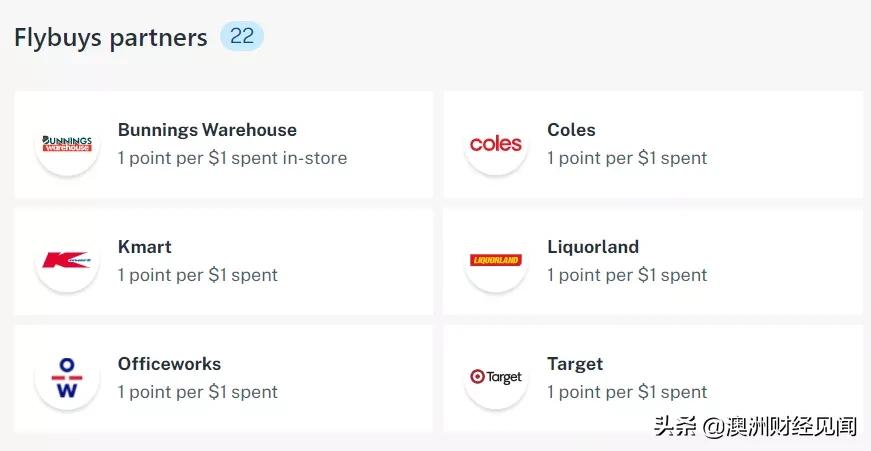The height and width of the screenshot is (451, 871).
Task: Click the Kmart points rate description
Action: click(x=197, y=275)
